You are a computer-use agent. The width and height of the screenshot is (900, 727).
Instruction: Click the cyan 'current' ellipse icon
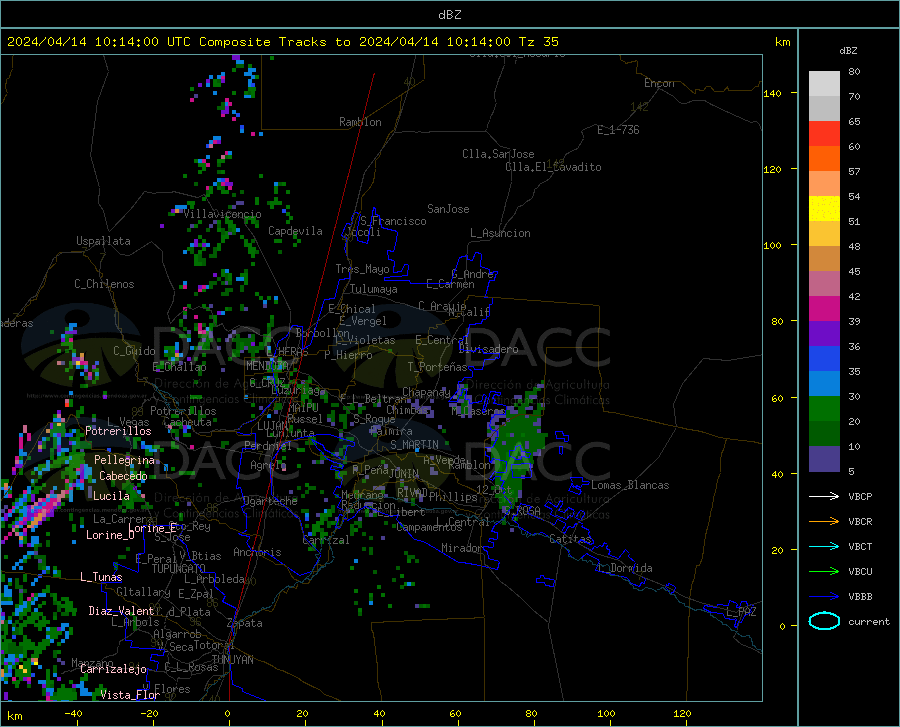[824, 621]
